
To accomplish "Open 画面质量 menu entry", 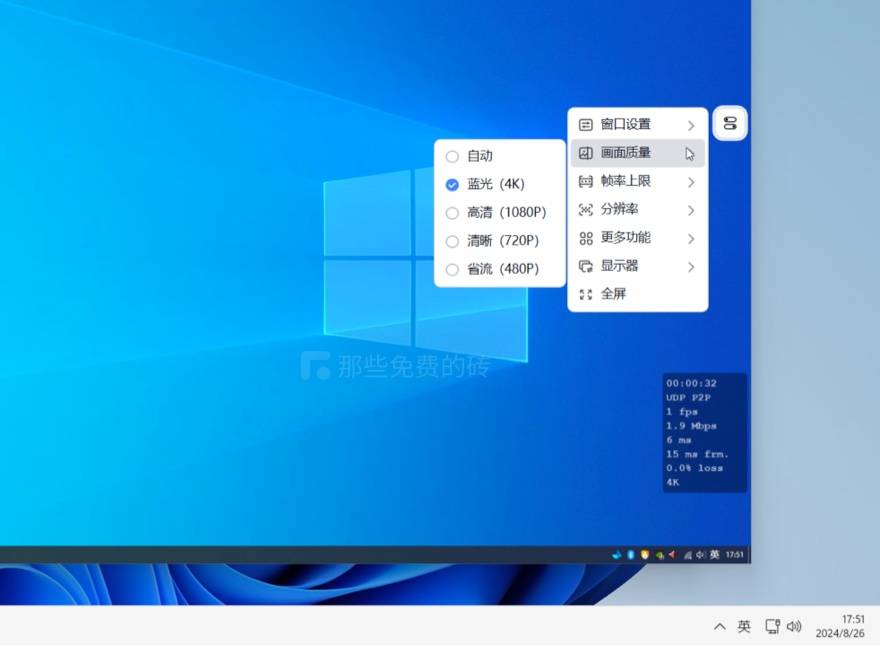I will [x=638, y=153].
